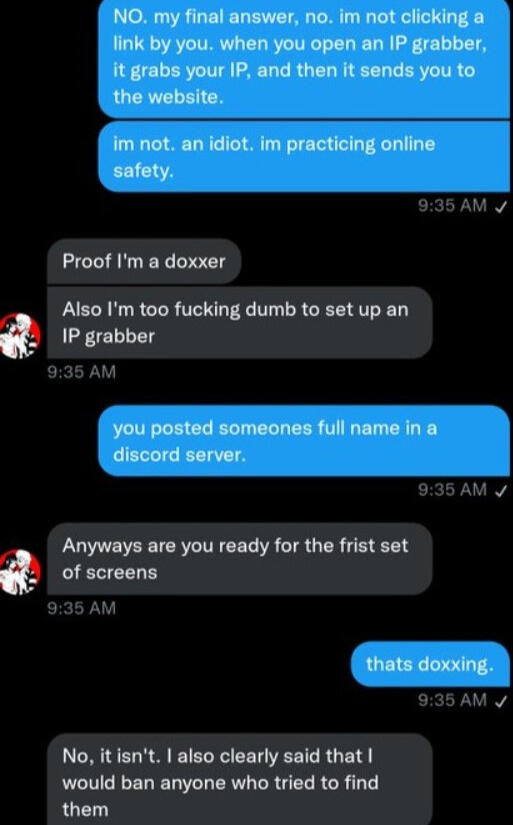513x825 pixels.
Task: Tap the read checkmark after 'practicing online safety'
Action: (x=500, y=206)
